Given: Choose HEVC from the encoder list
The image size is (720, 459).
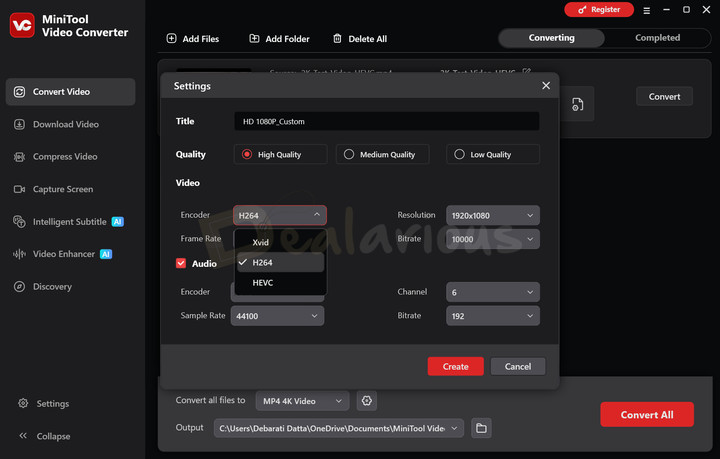Looking at the screenshot, I should [x=280, y=283].
